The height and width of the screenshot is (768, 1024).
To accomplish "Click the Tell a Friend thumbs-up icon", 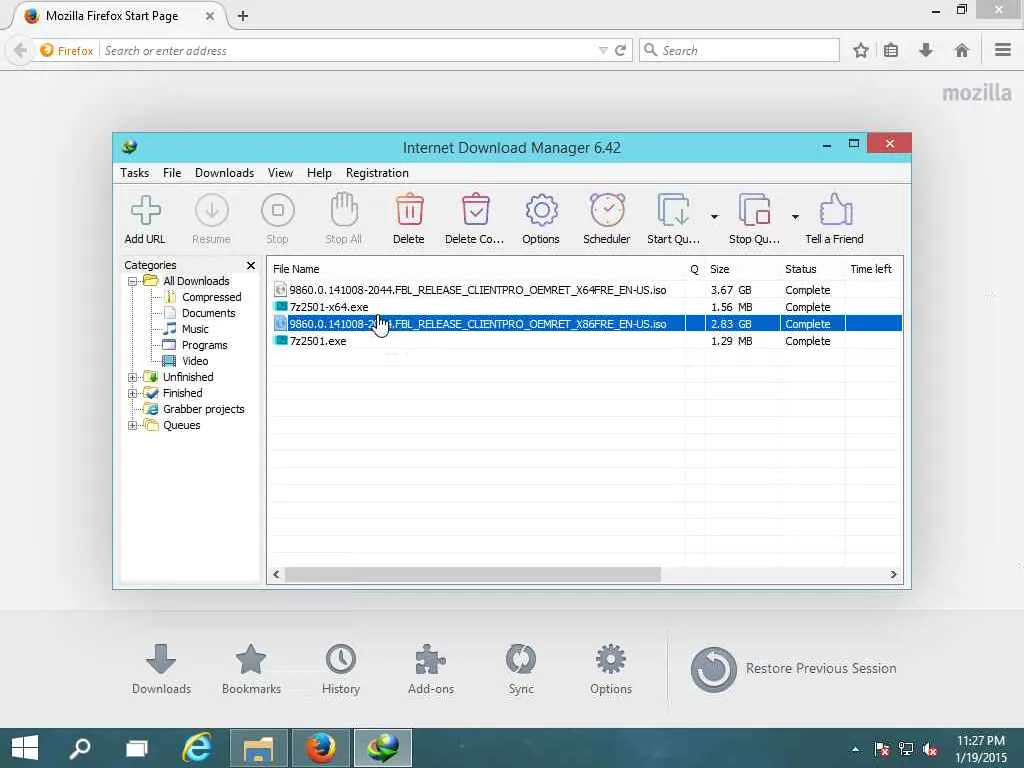I will point(835,210).
